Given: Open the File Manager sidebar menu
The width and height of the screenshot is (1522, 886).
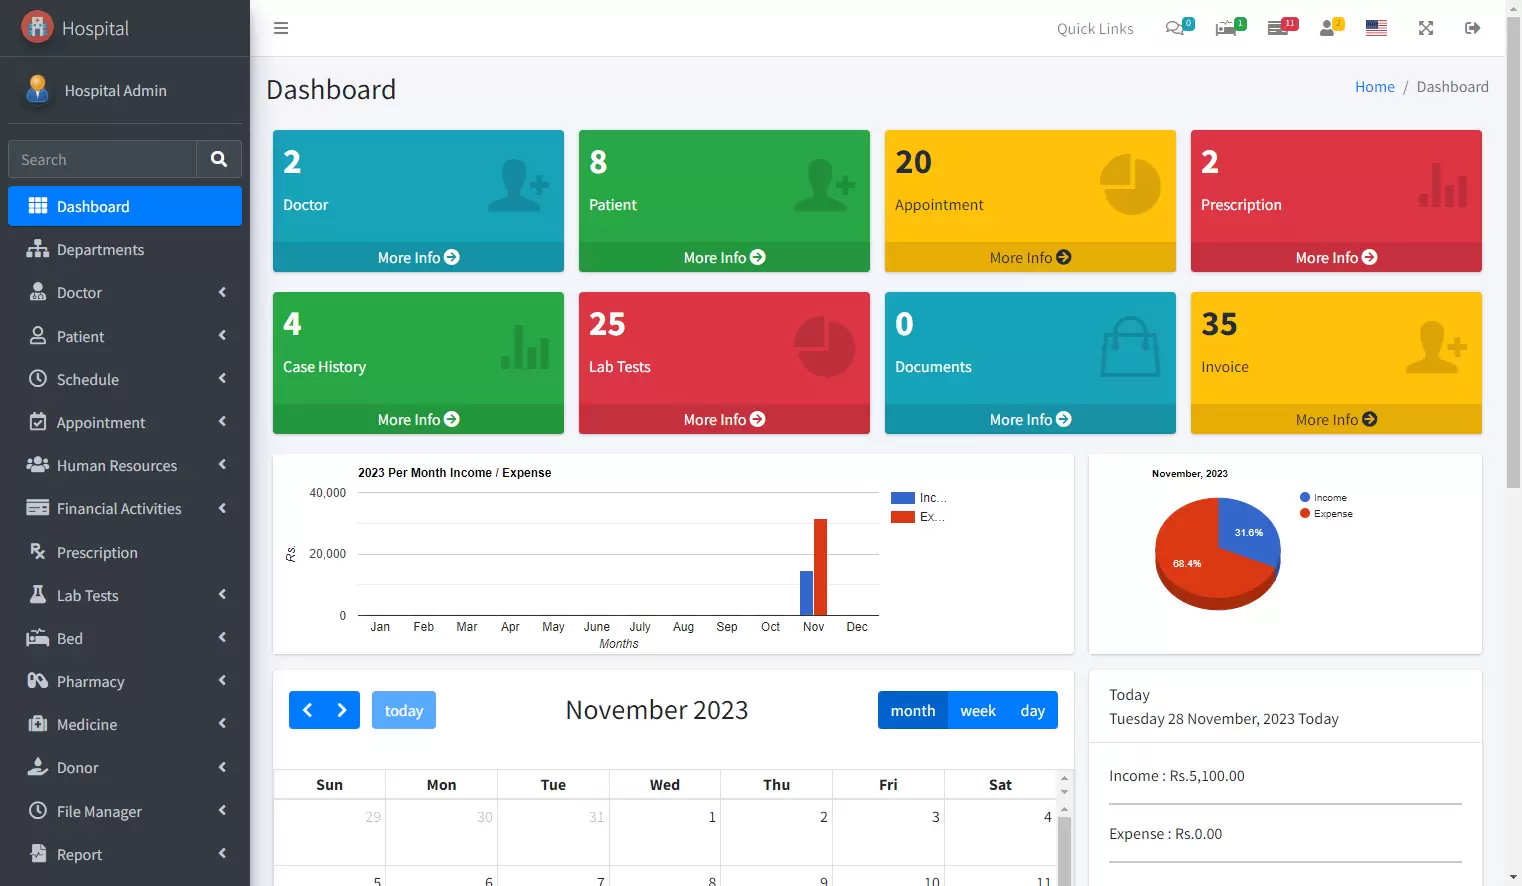Looking at the screenshot, I should tap(125, 811).
